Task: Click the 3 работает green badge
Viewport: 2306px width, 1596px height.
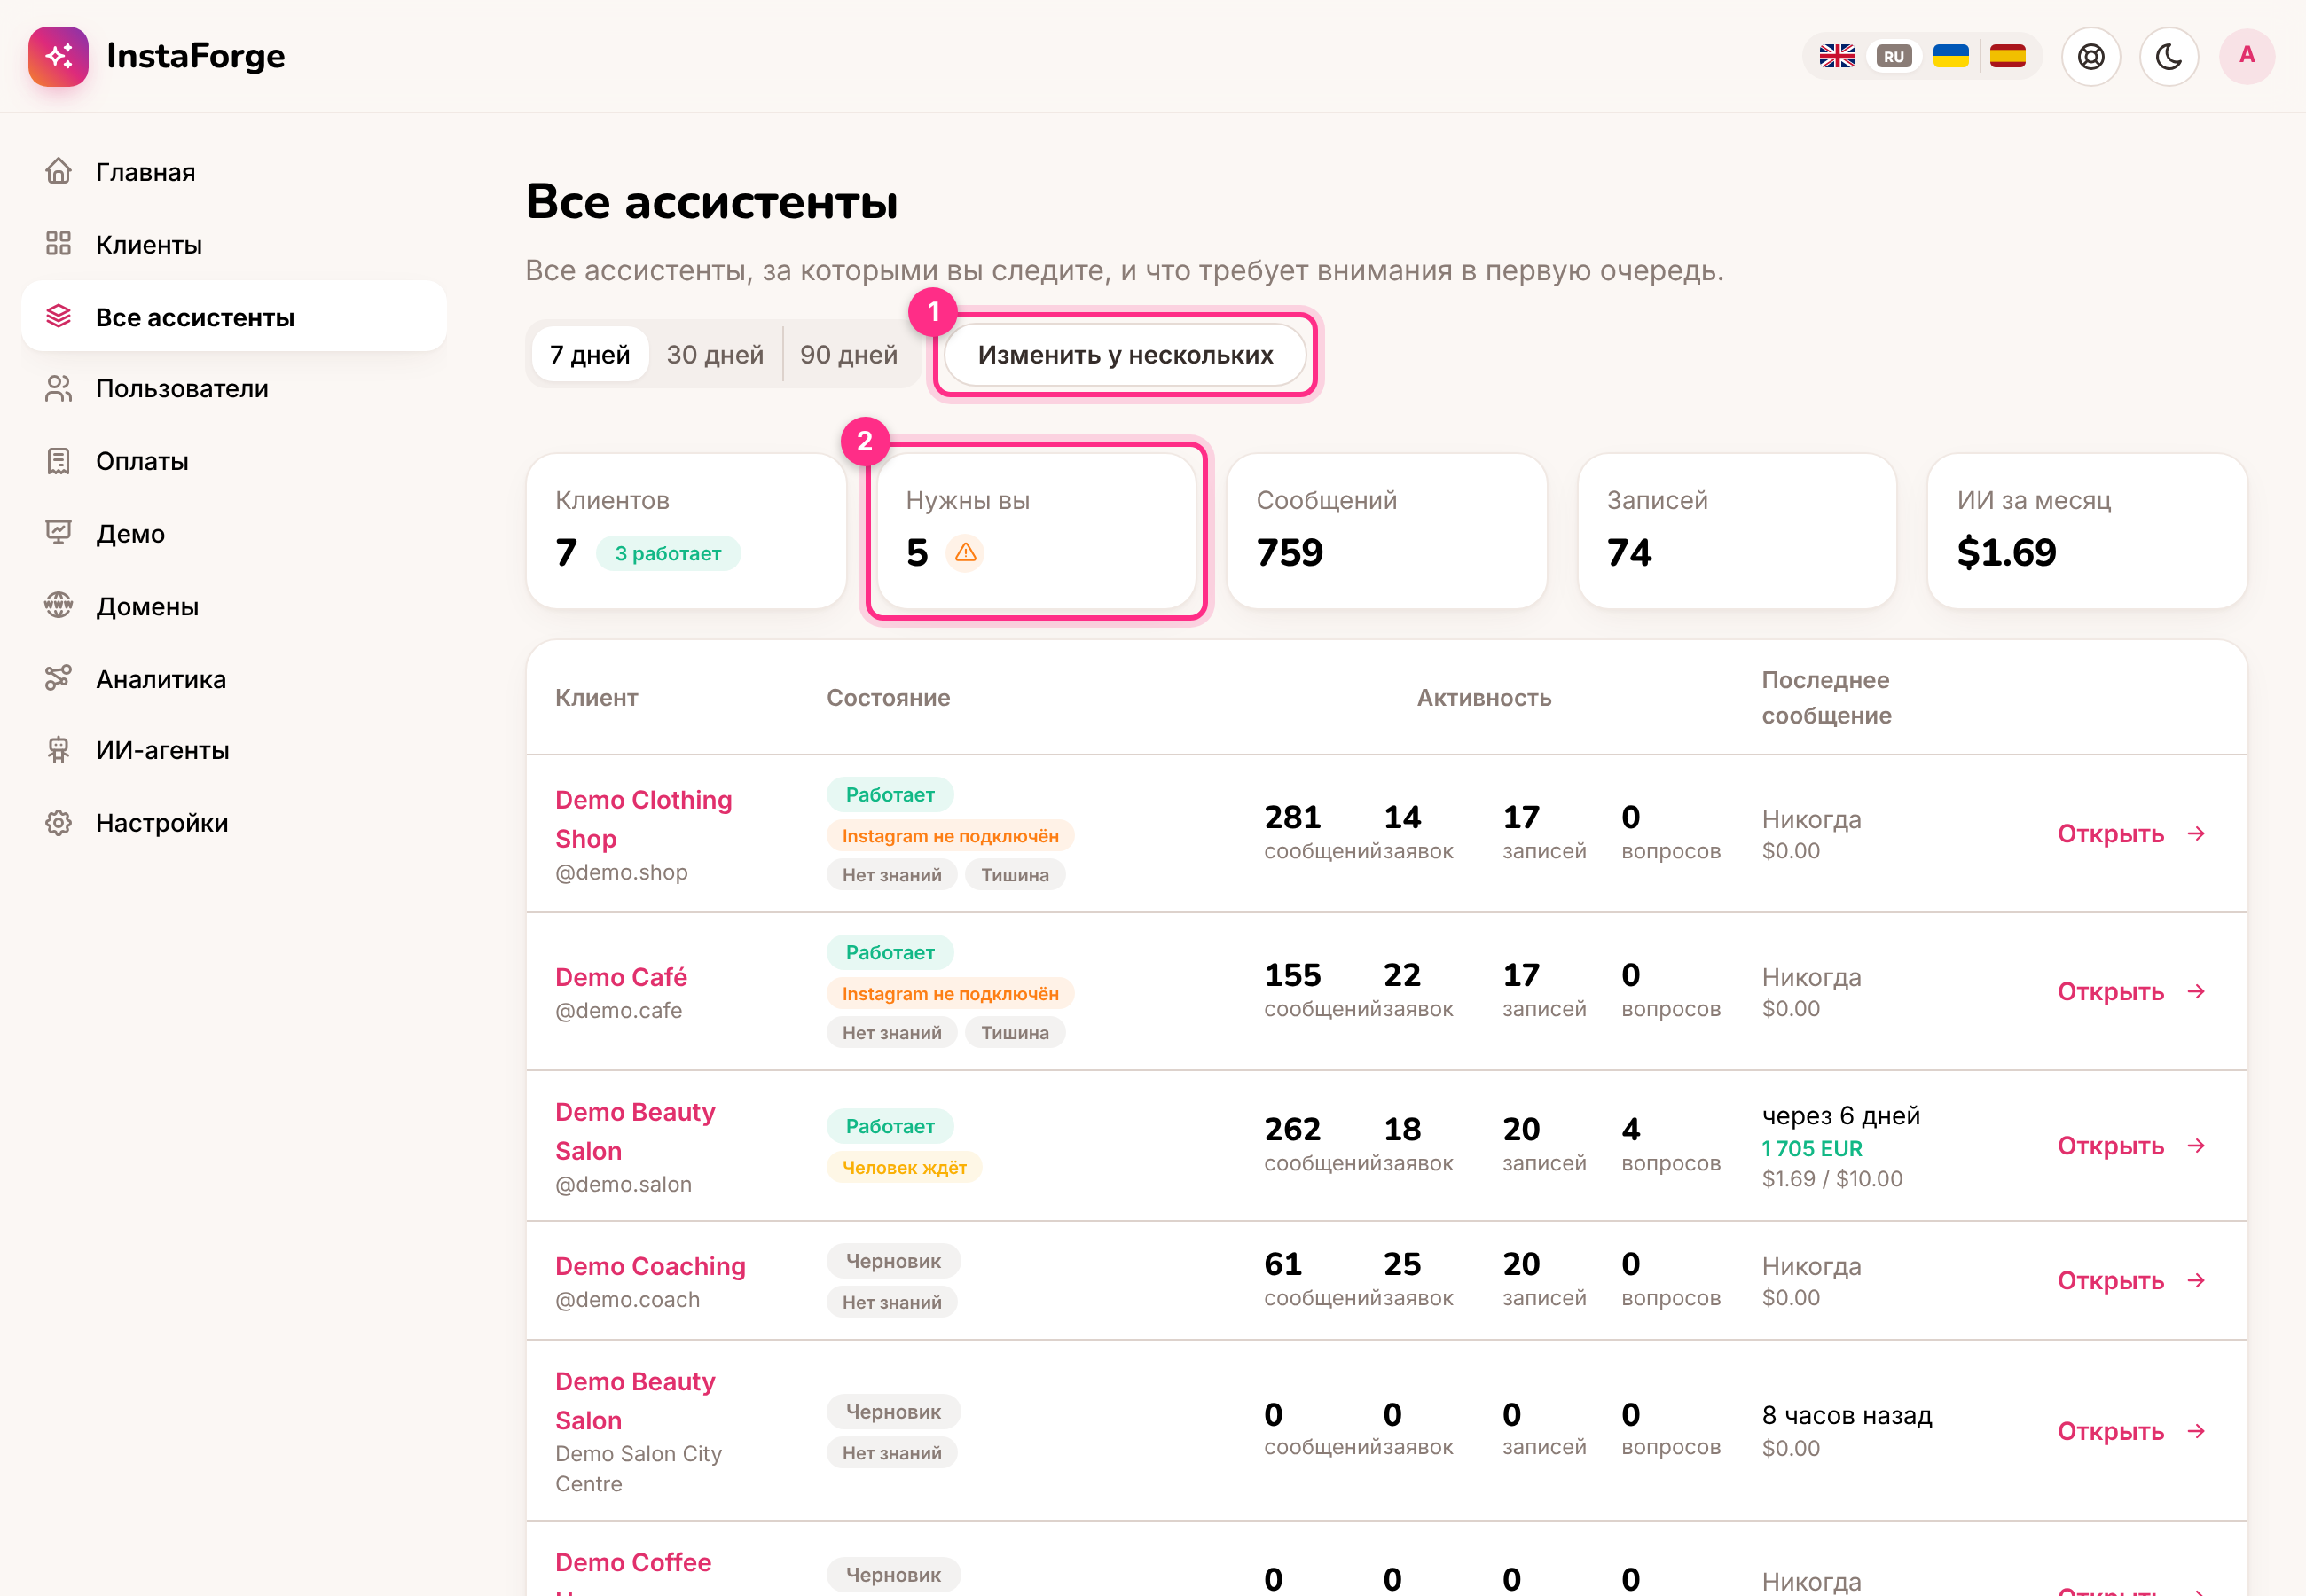Action: click(x=668, y=553)
